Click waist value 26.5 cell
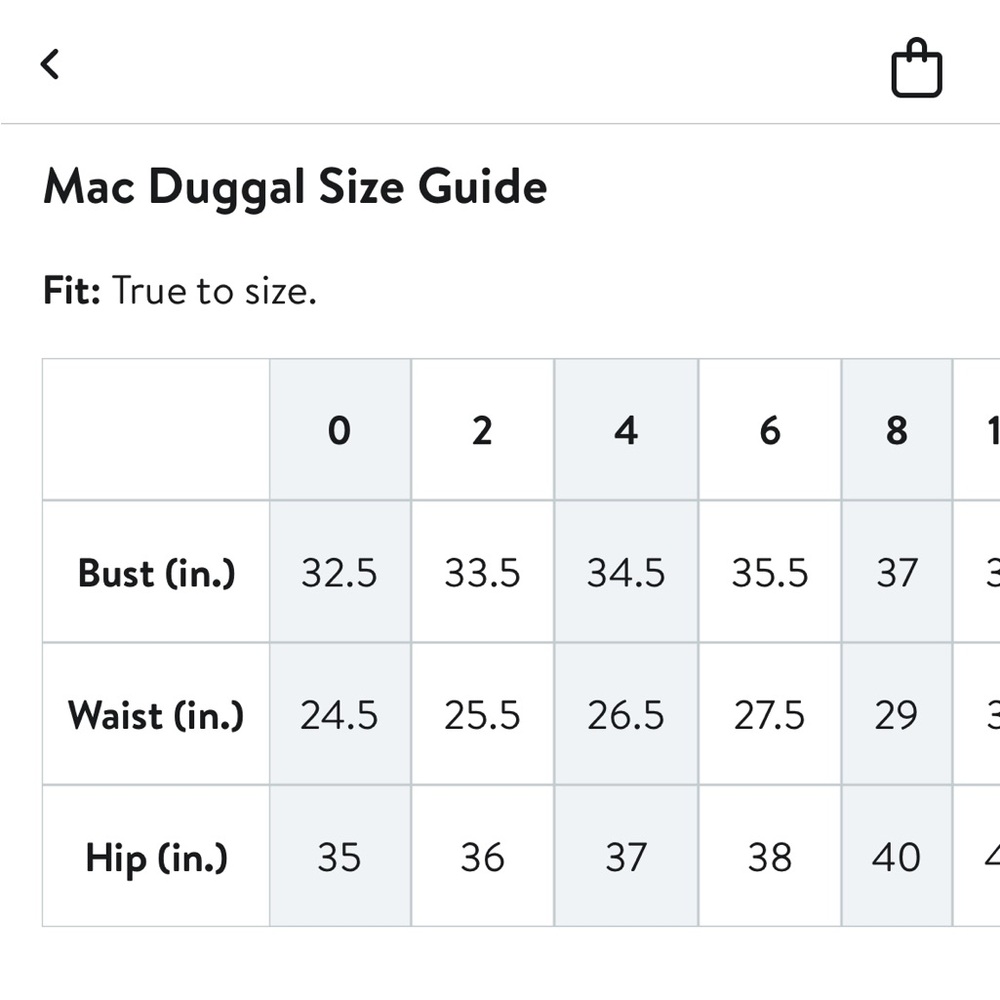Screen dimensions: 1000x1000 (626, 714)
